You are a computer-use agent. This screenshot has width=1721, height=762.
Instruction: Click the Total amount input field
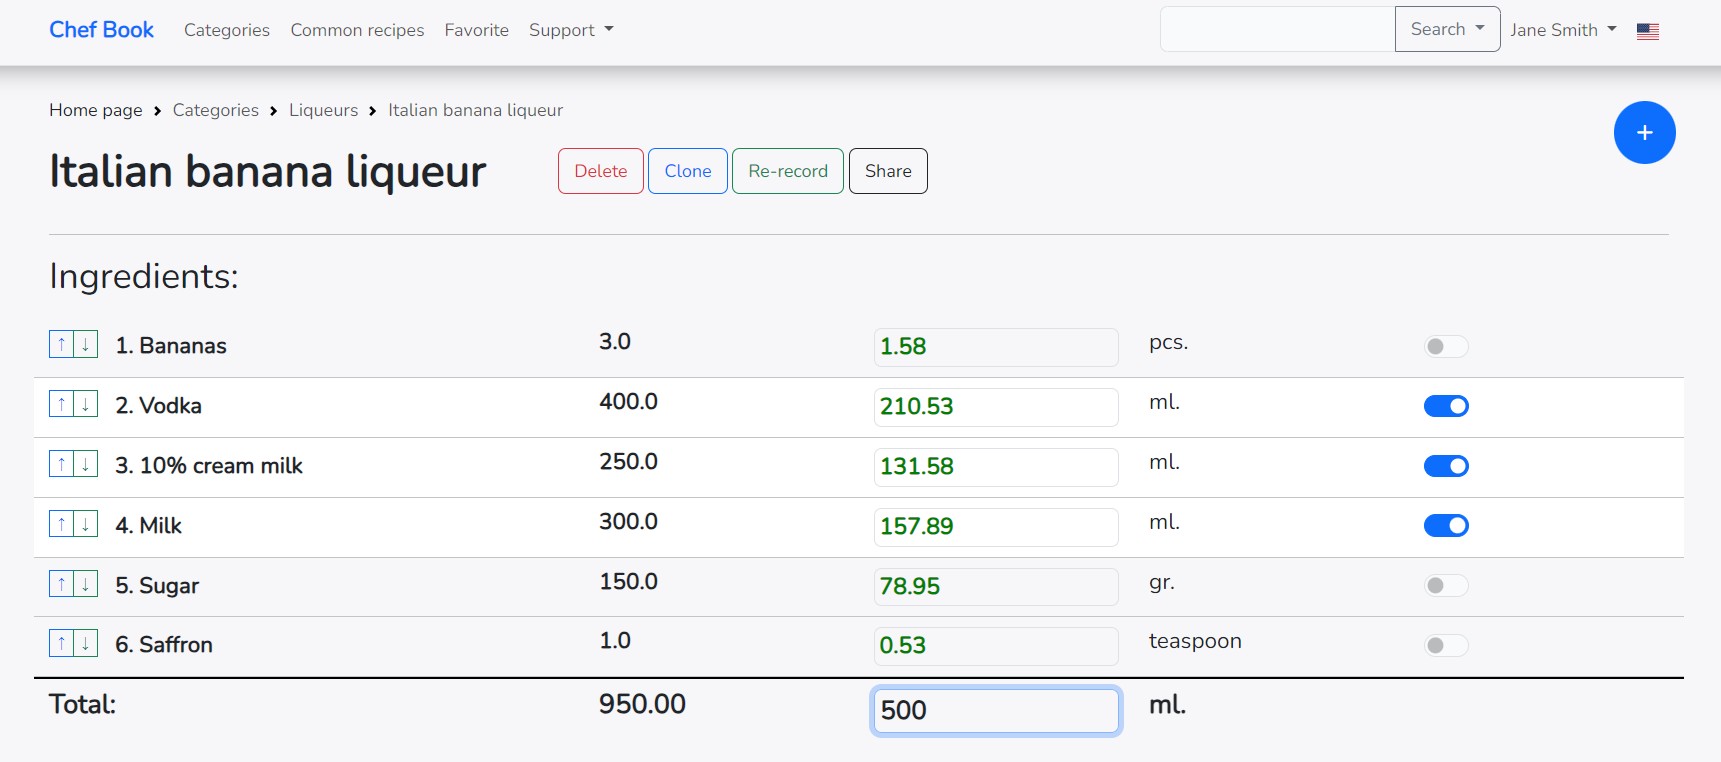[x=995, y=710]
